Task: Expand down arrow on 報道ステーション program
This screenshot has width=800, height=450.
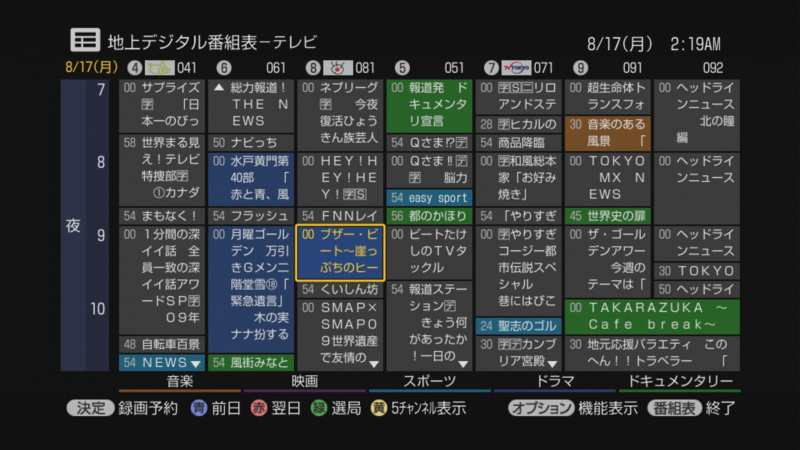Action: coord(463,364)
